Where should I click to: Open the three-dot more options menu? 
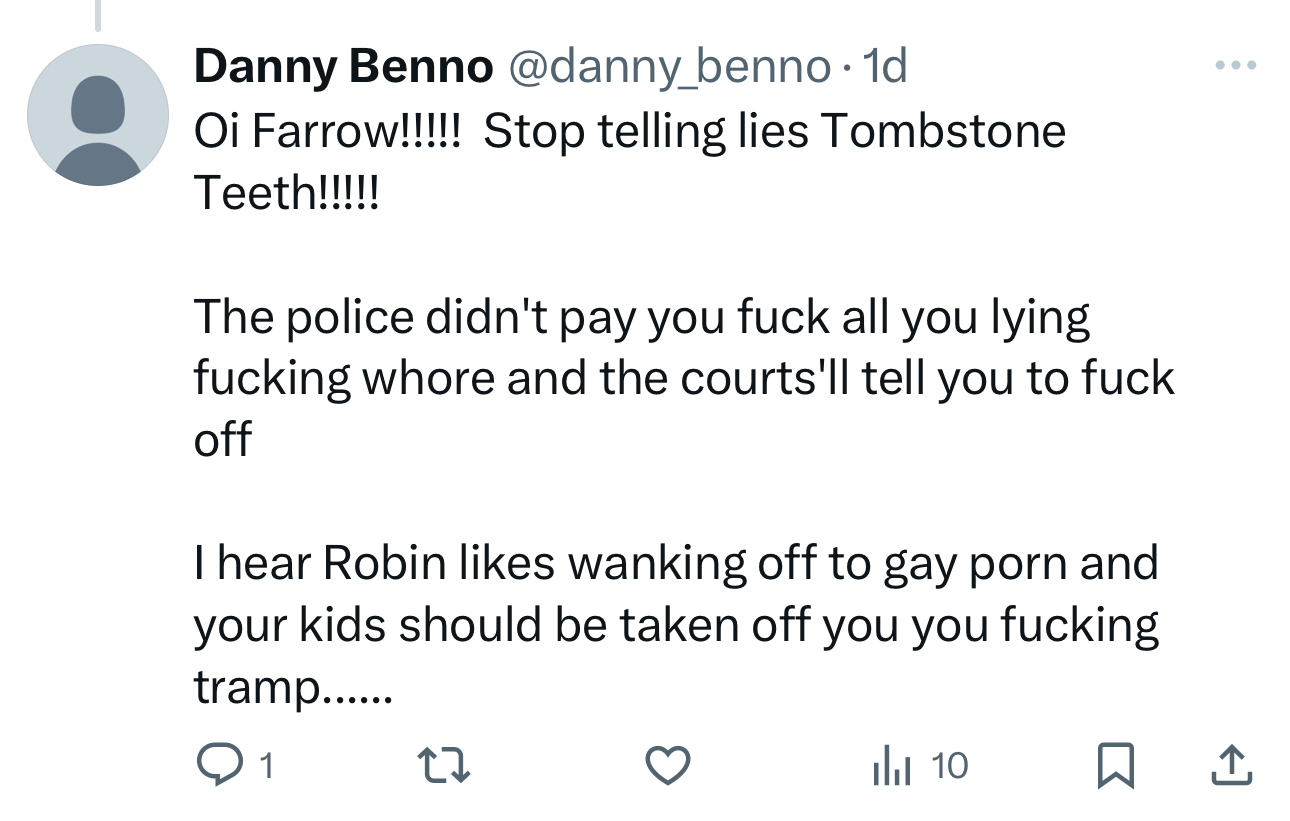tap(1235, 66)
